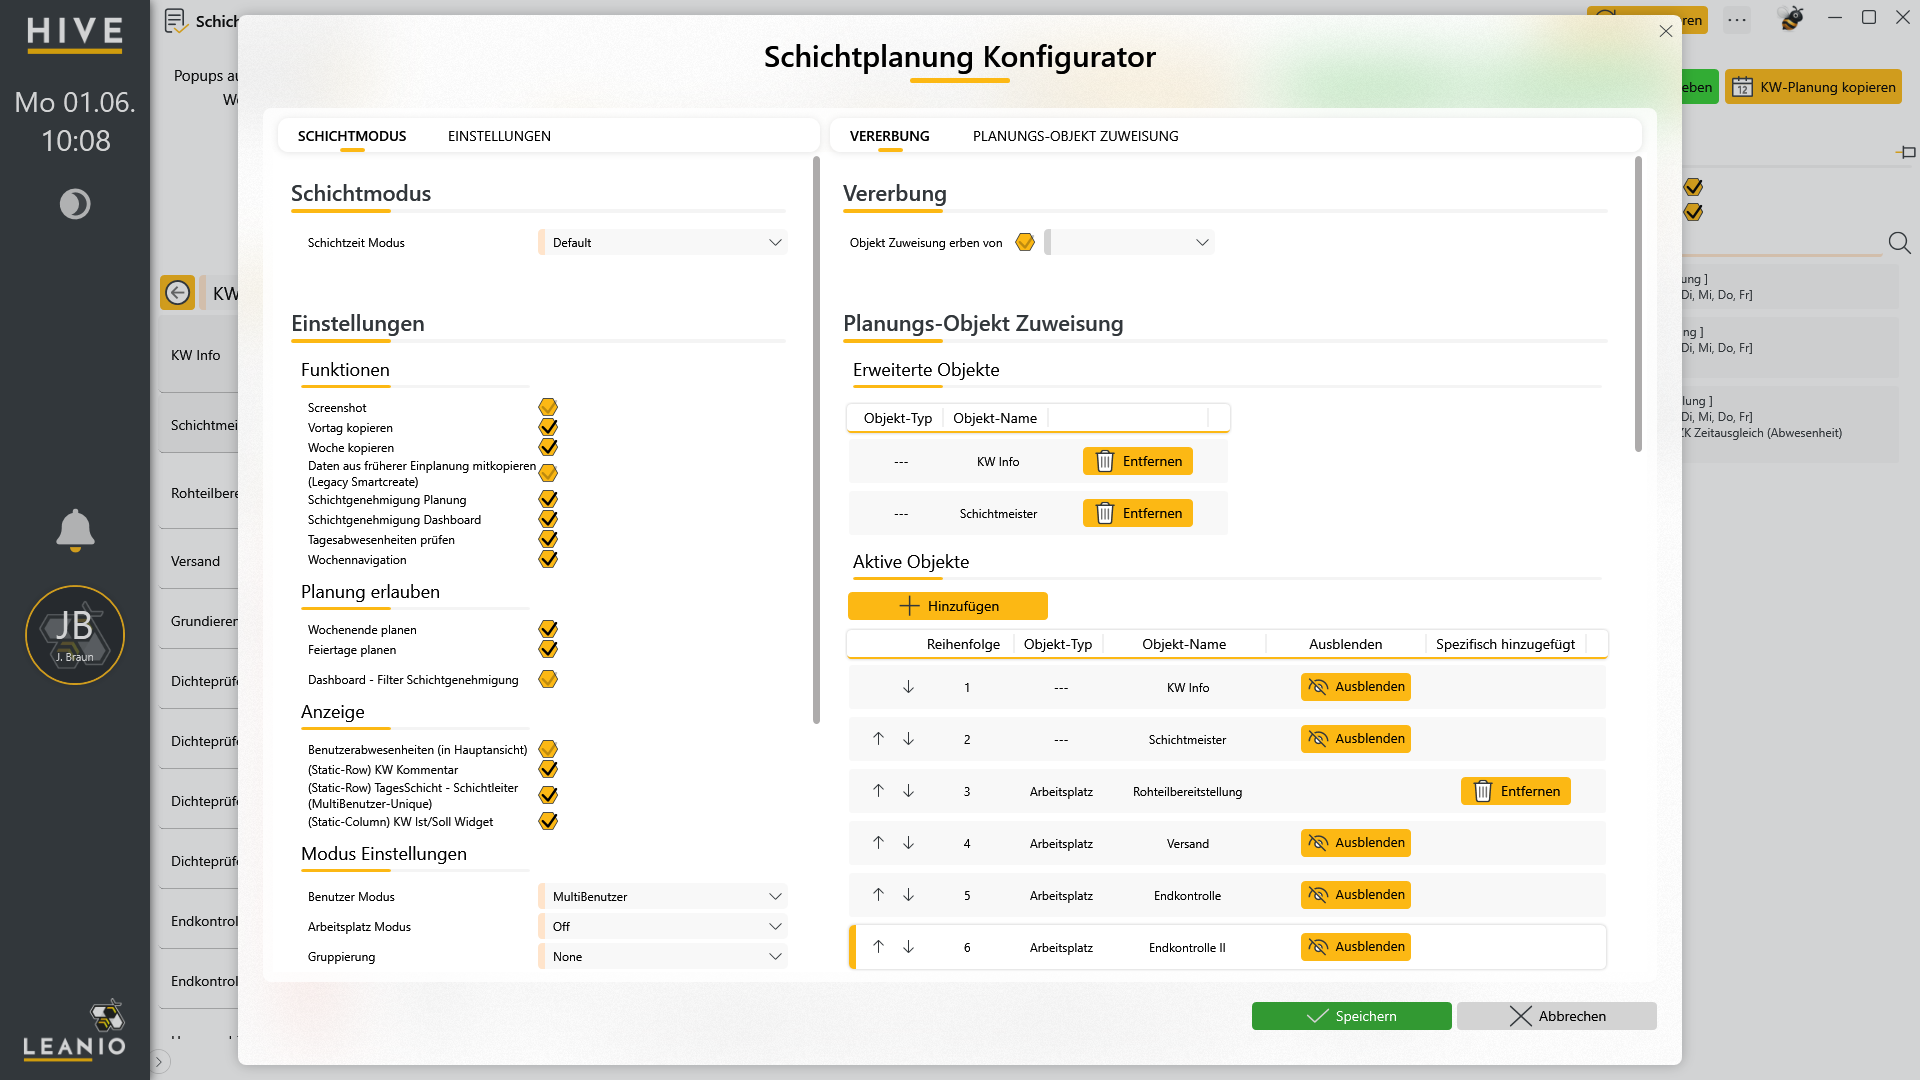Open the erben von dropdown
1920x1080 pixels.
pos(1130,242)
